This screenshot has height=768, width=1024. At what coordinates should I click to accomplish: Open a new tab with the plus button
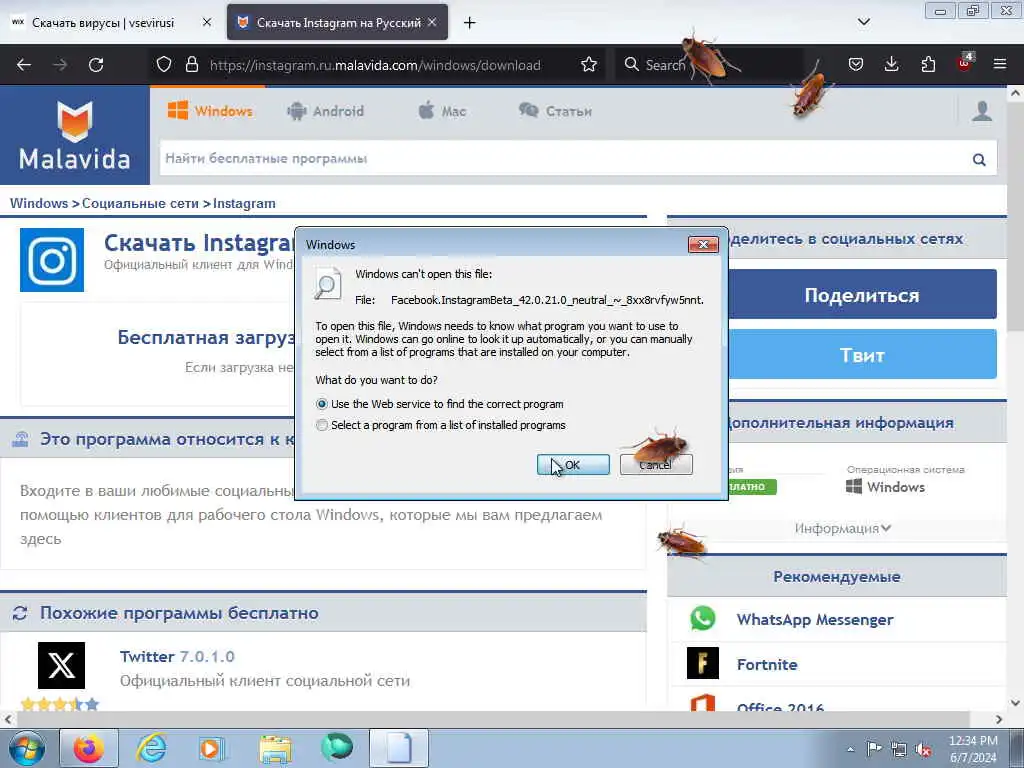469,23
